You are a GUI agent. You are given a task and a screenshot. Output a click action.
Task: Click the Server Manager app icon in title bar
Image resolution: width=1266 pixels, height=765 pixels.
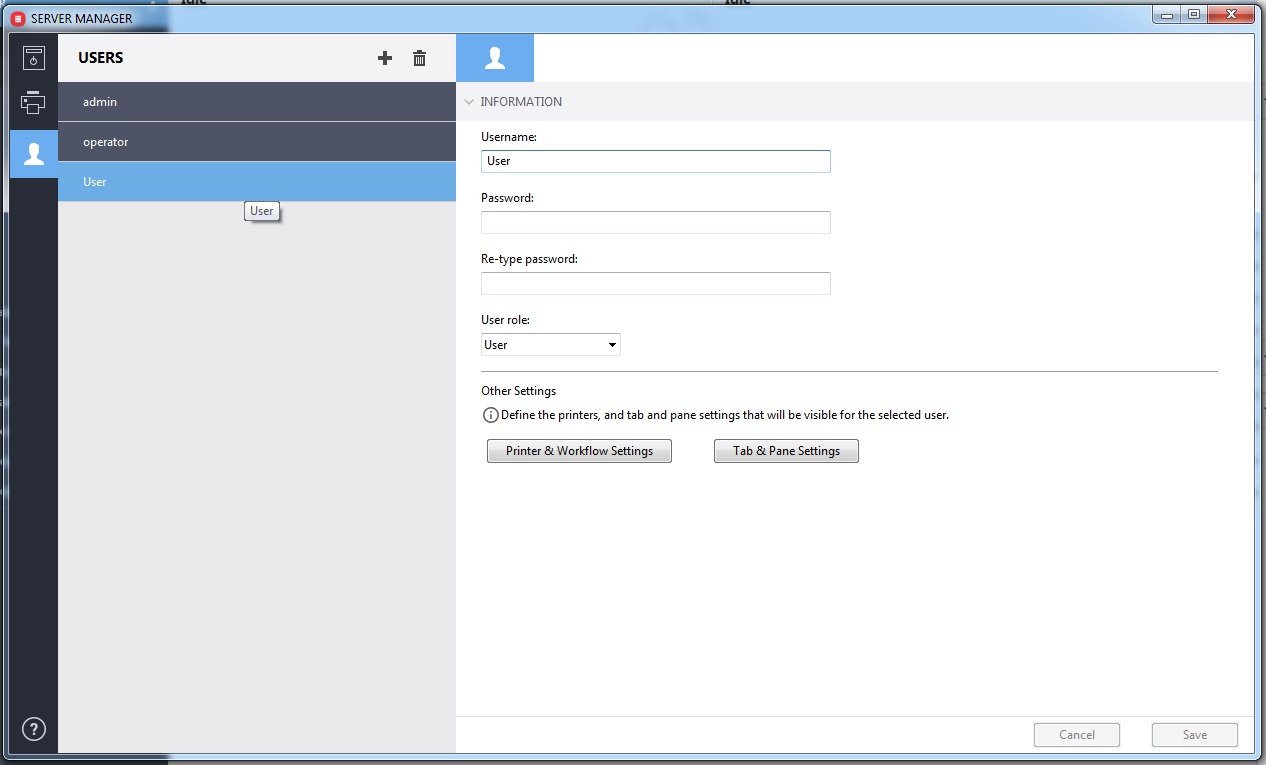17,18
